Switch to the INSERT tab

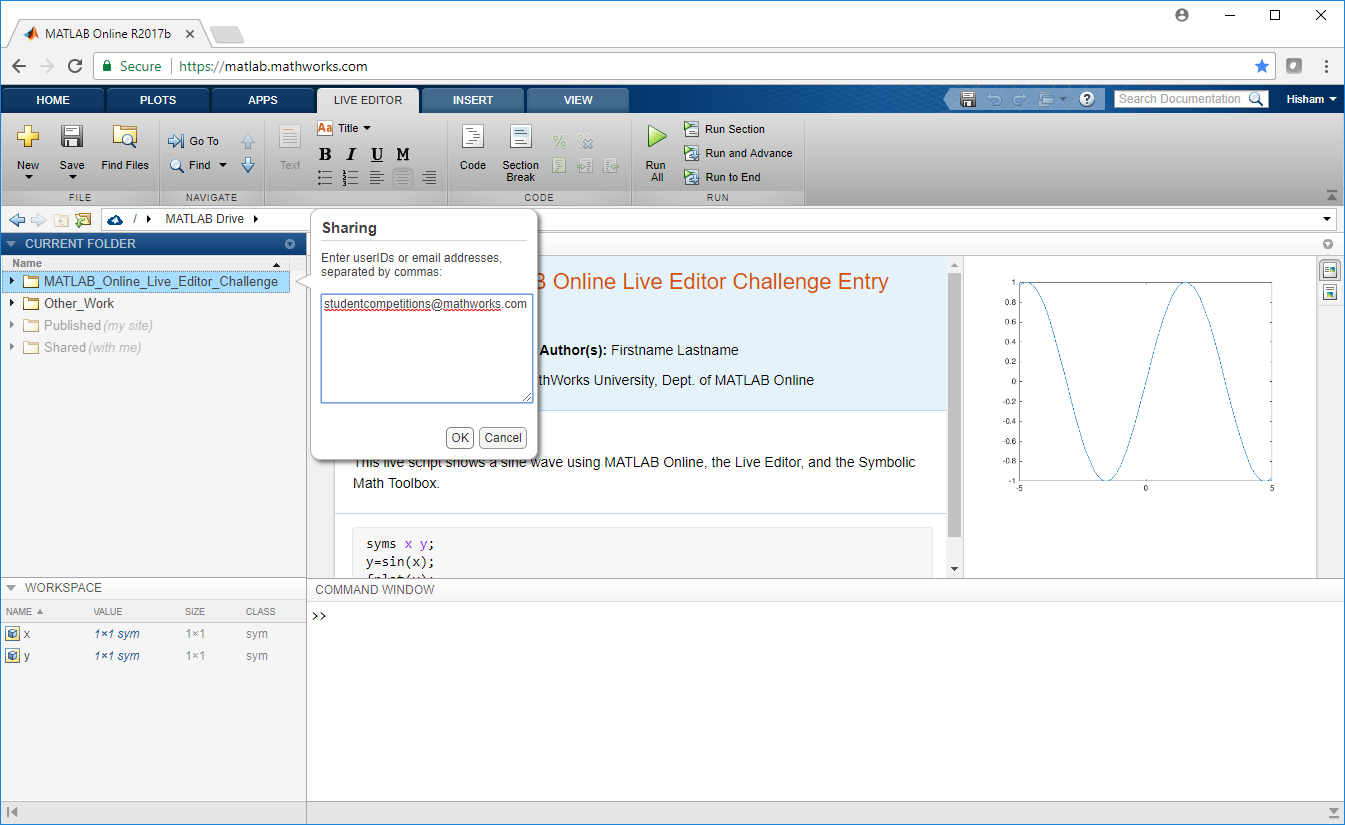tap(473, 100)
